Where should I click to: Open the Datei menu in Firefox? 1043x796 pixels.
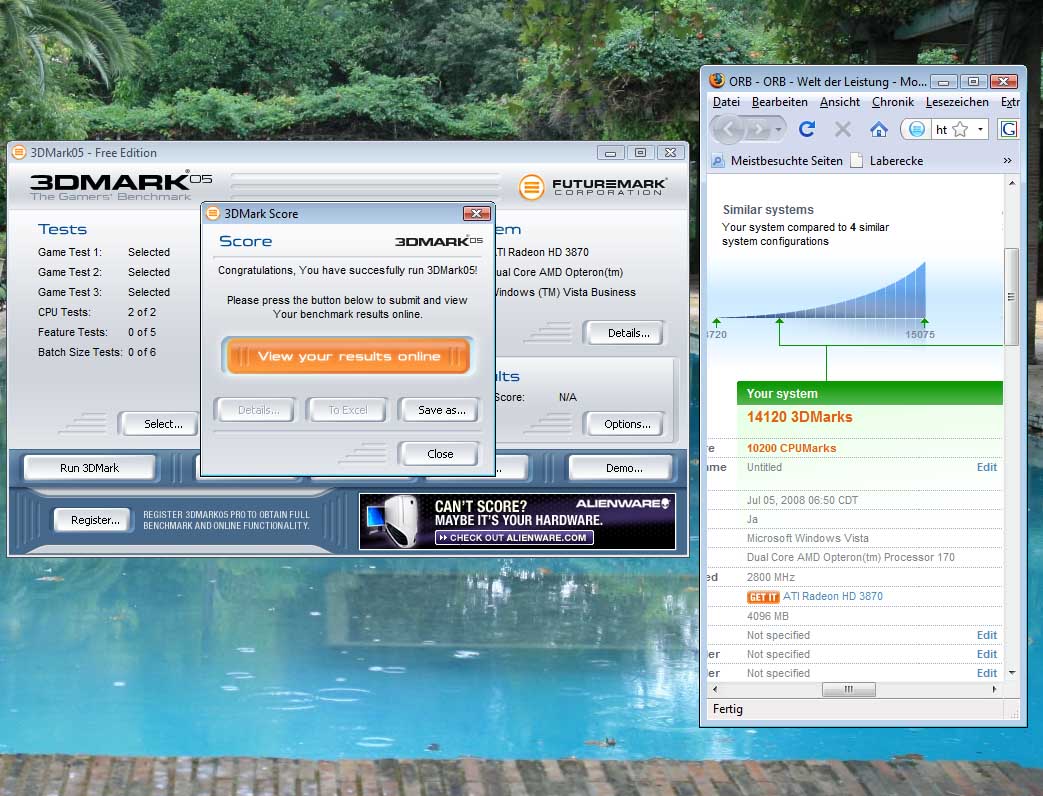click(726, 102)
